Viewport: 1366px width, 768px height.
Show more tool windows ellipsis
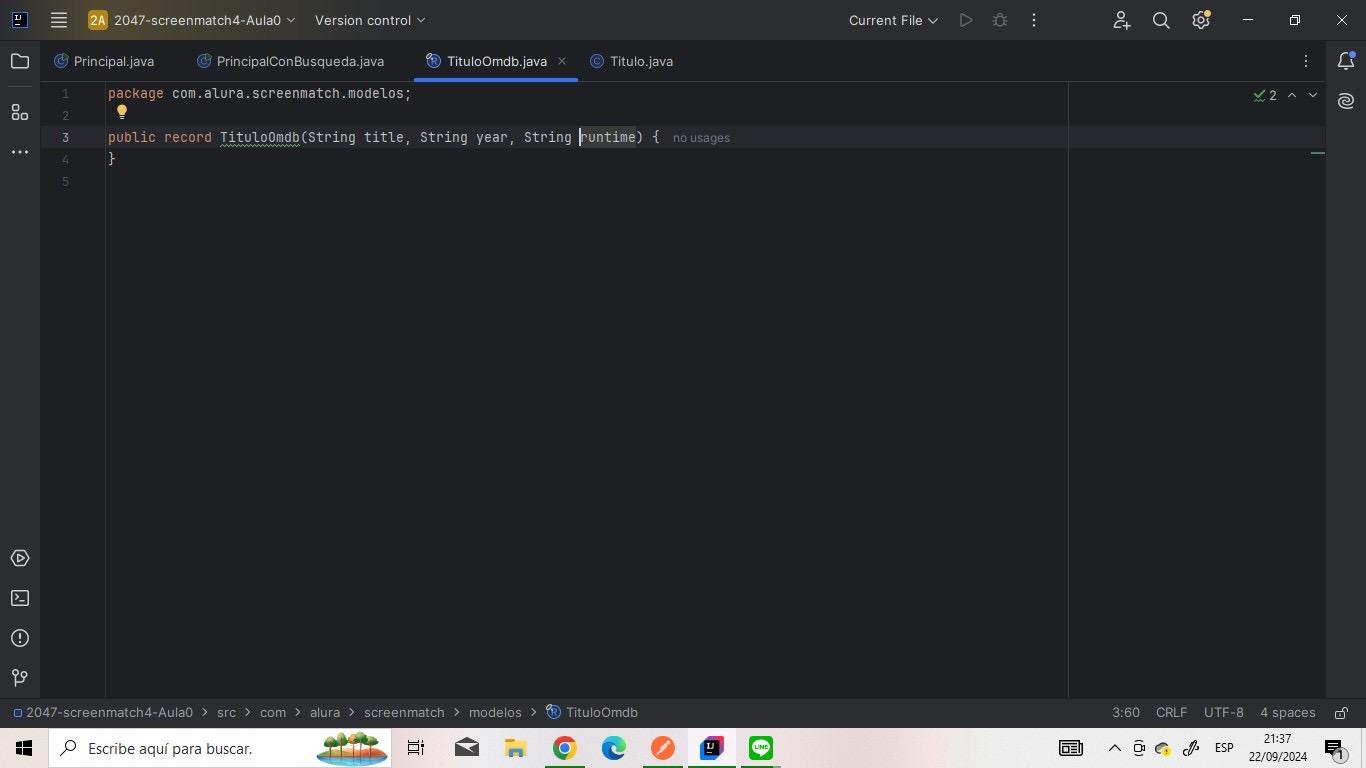tap(20, 152)
